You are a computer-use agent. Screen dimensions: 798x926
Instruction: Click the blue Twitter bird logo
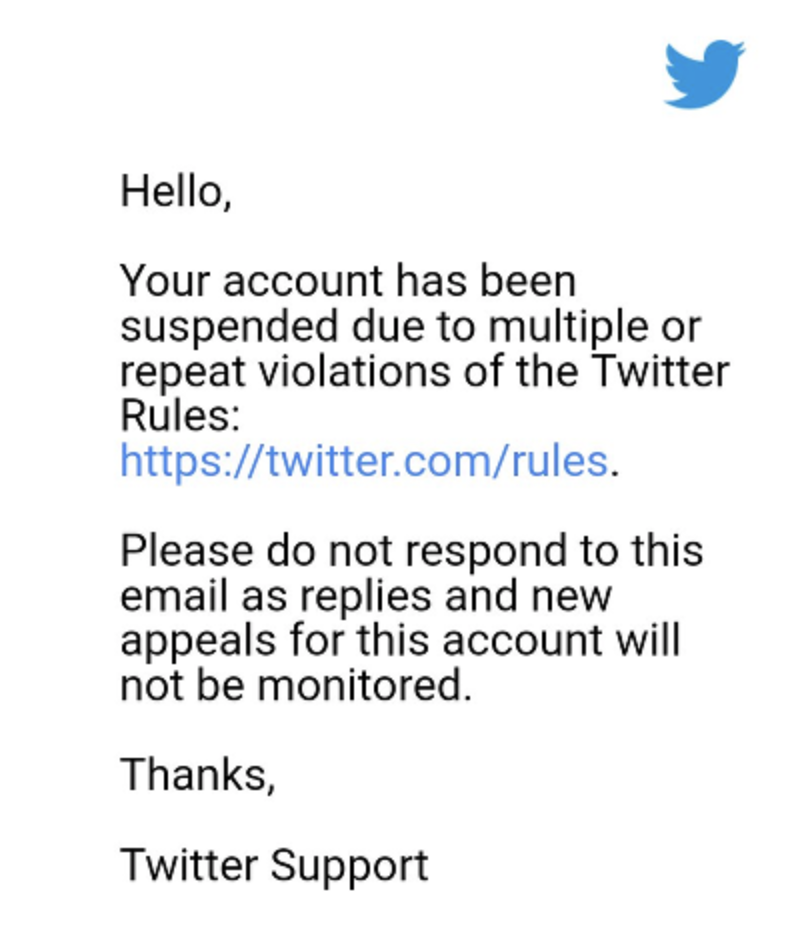click(704, 74)
